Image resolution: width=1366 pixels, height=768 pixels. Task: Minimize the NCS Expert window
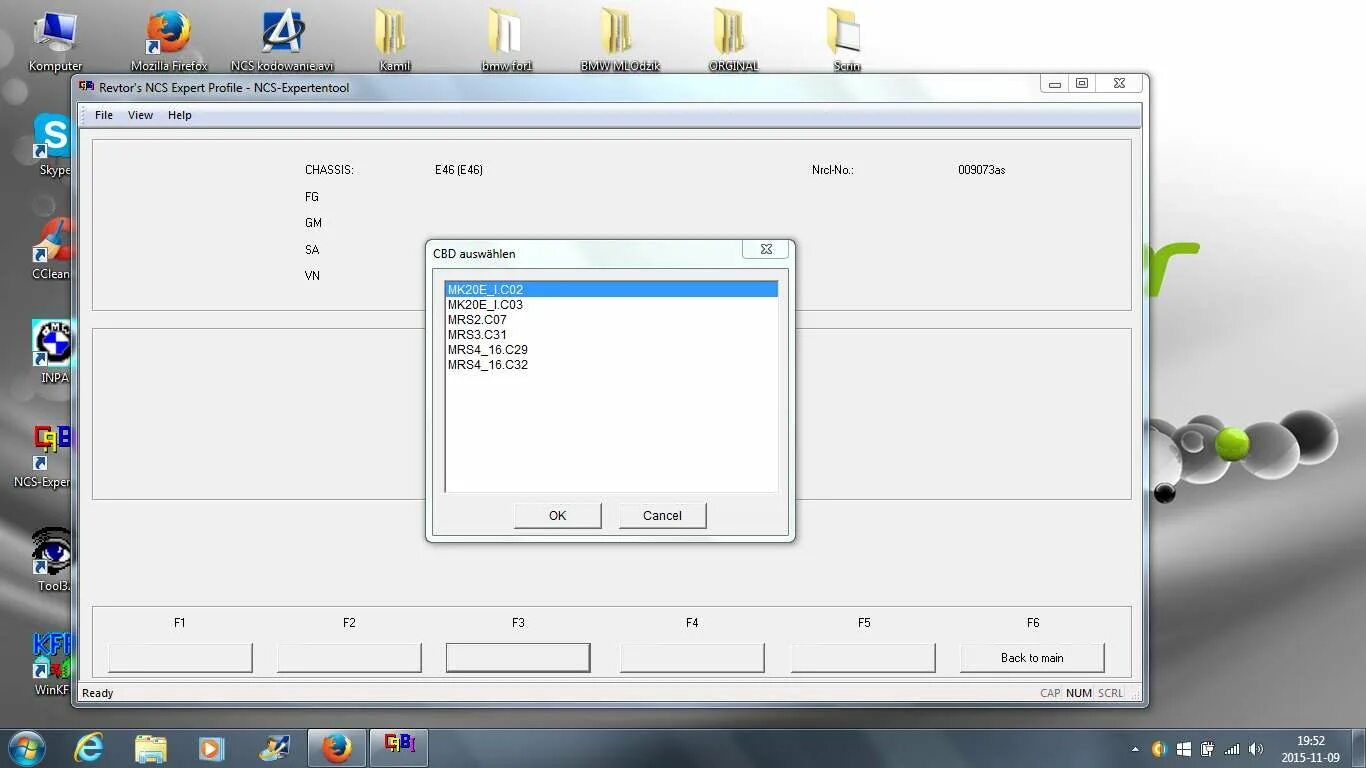point(1054,84)
